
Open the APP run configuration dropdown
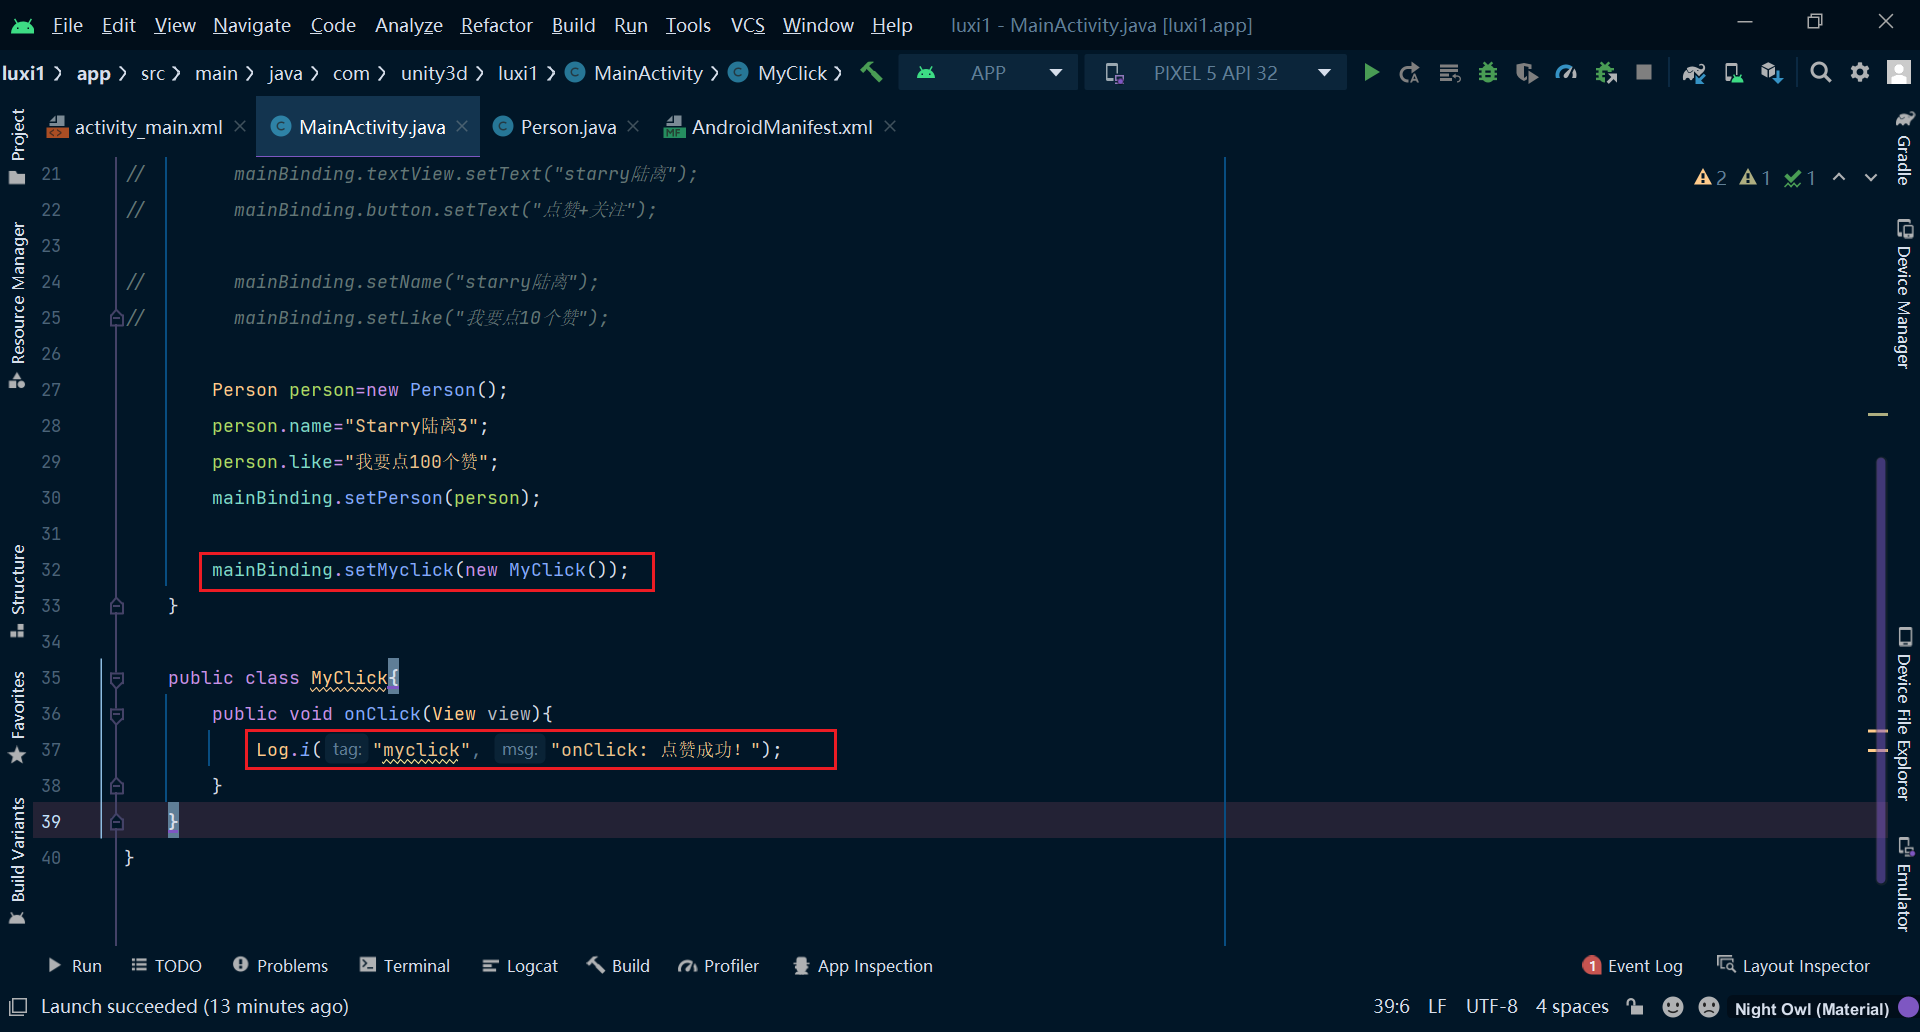990,73
